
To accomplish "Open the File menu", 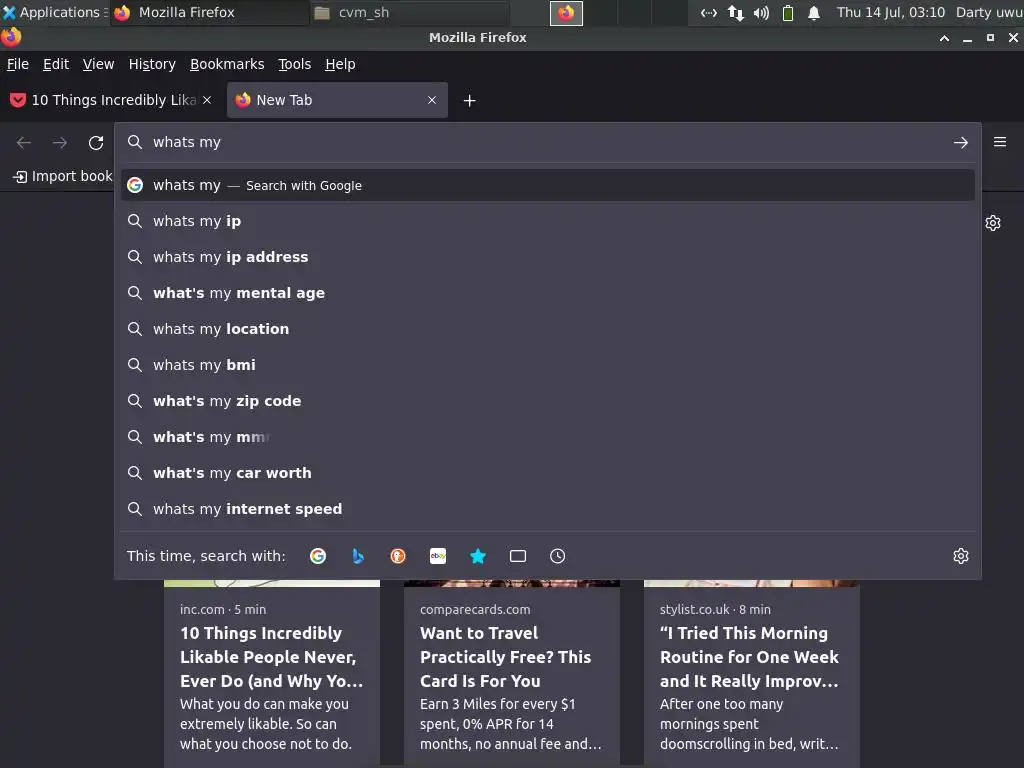I will pos(18,64).
